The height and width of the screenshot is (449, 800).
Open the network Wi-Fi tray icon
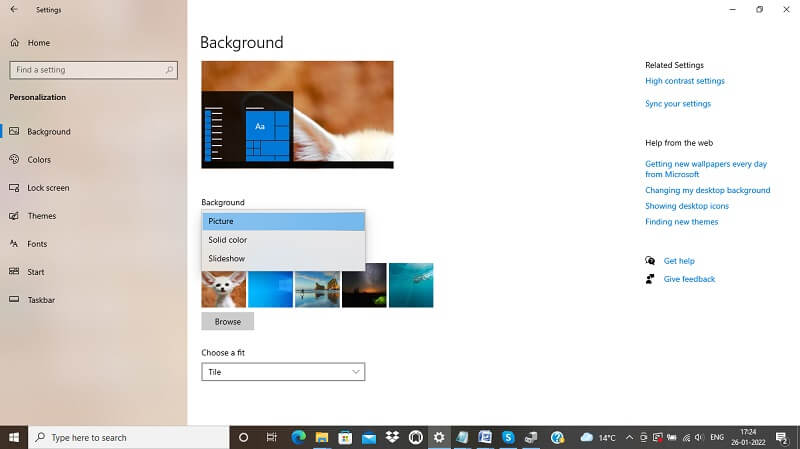click(687, 438)
